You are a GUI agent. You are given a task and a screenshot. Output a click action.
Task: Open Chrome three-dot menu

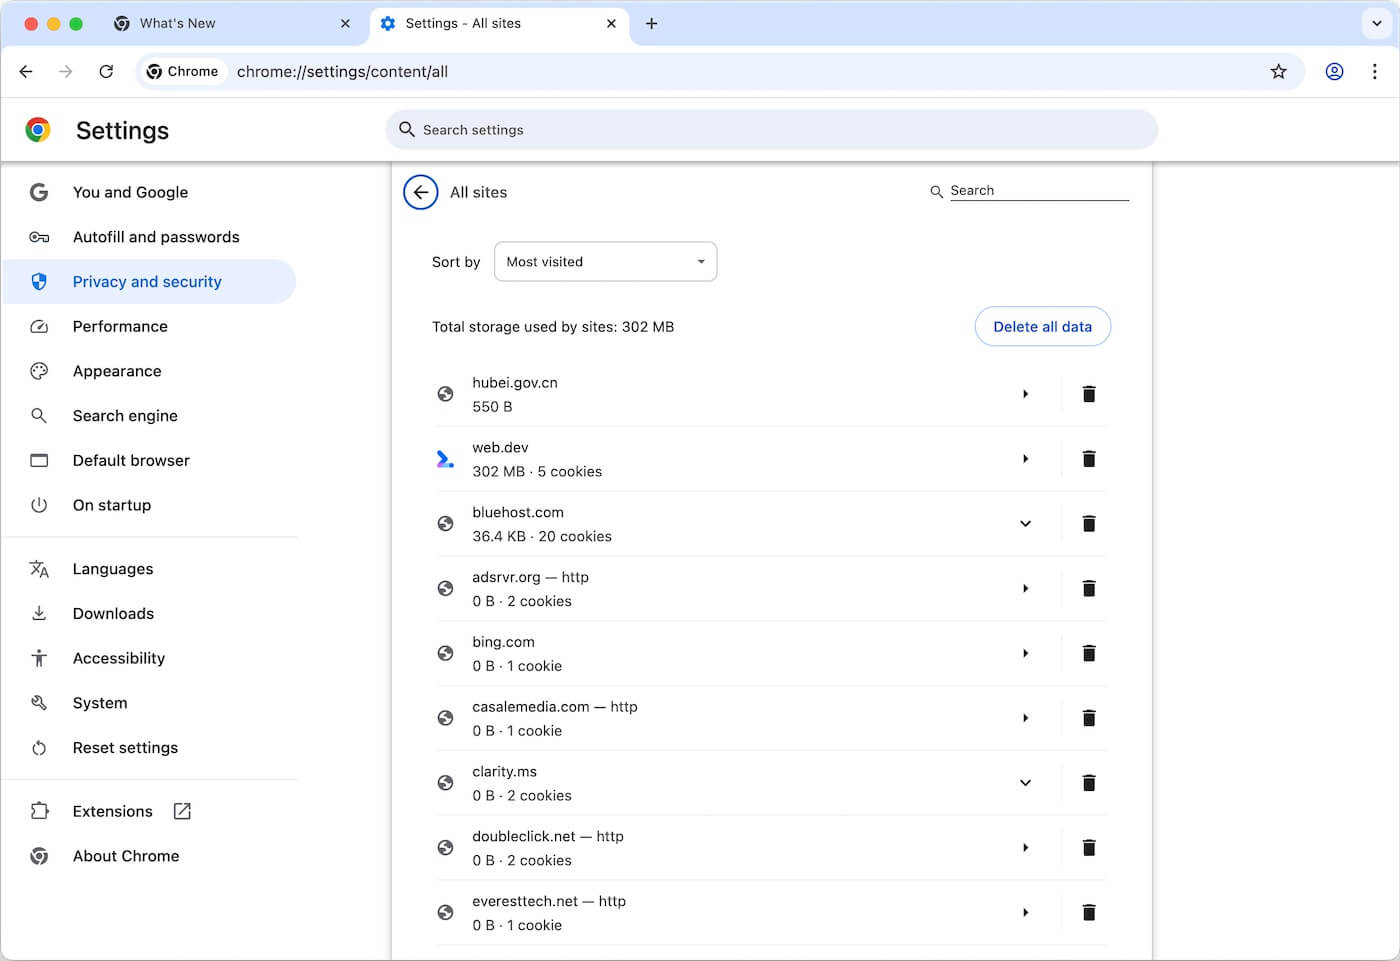pyautogui.click(x=1374, y=71)
